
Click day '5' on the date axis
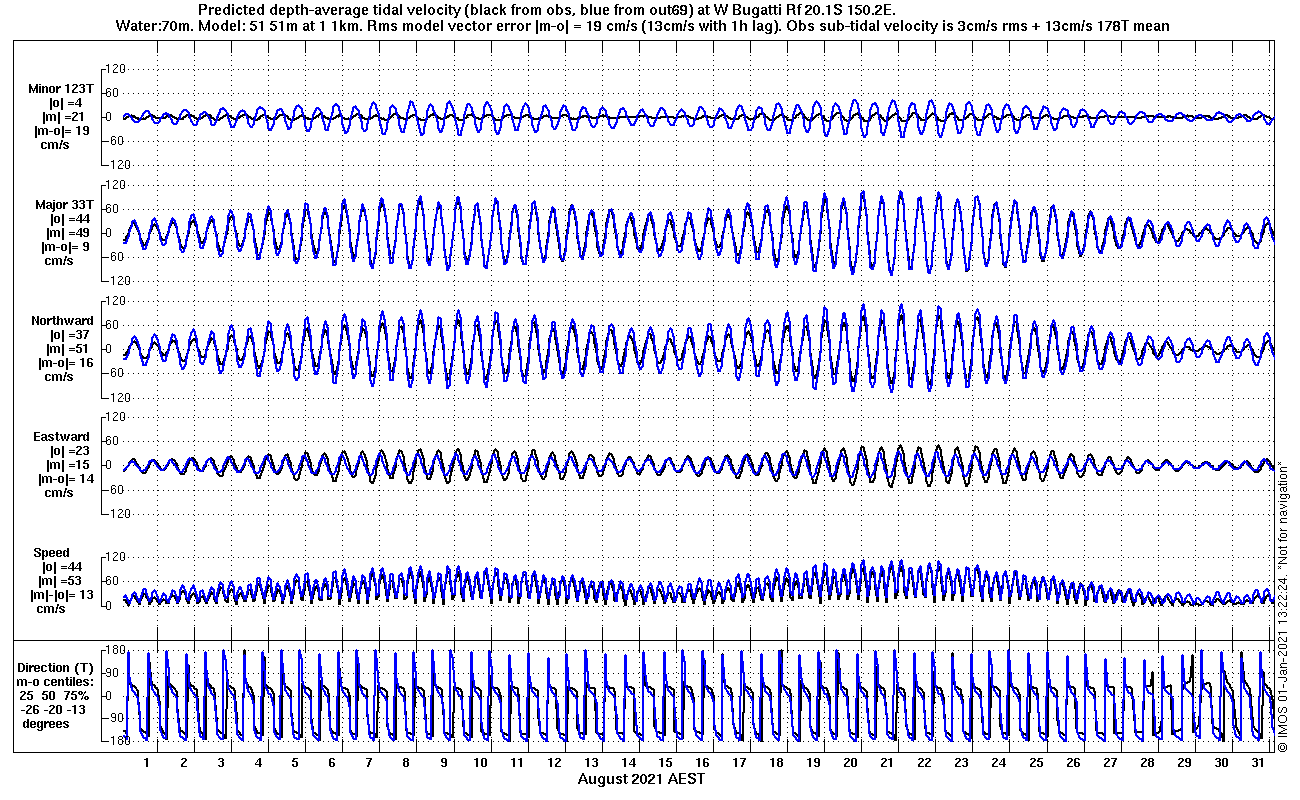click(295, 763)
